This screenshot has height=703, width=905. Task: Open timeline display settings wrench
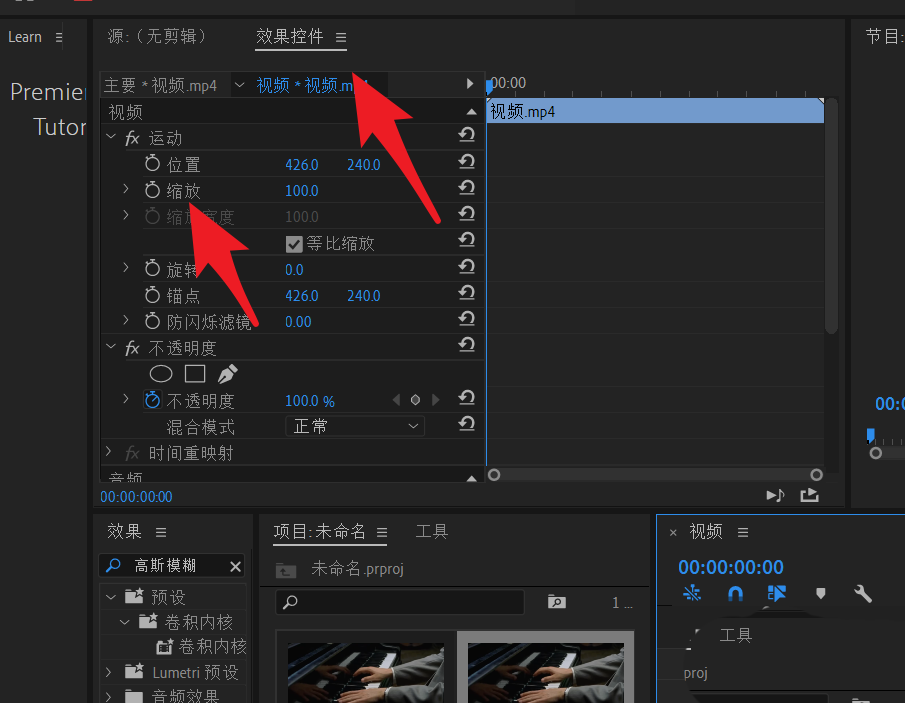[x=863, y=594]
